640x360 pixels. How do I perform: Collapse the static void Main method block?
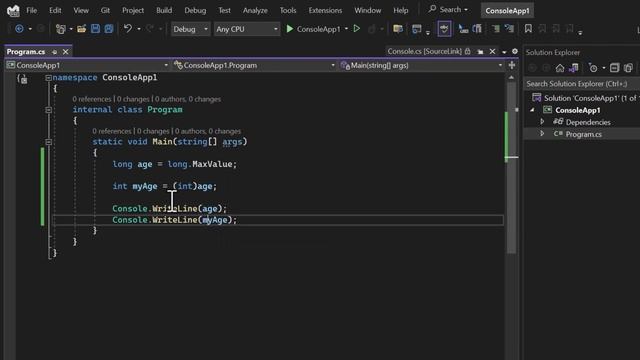[x=49, y=142]
